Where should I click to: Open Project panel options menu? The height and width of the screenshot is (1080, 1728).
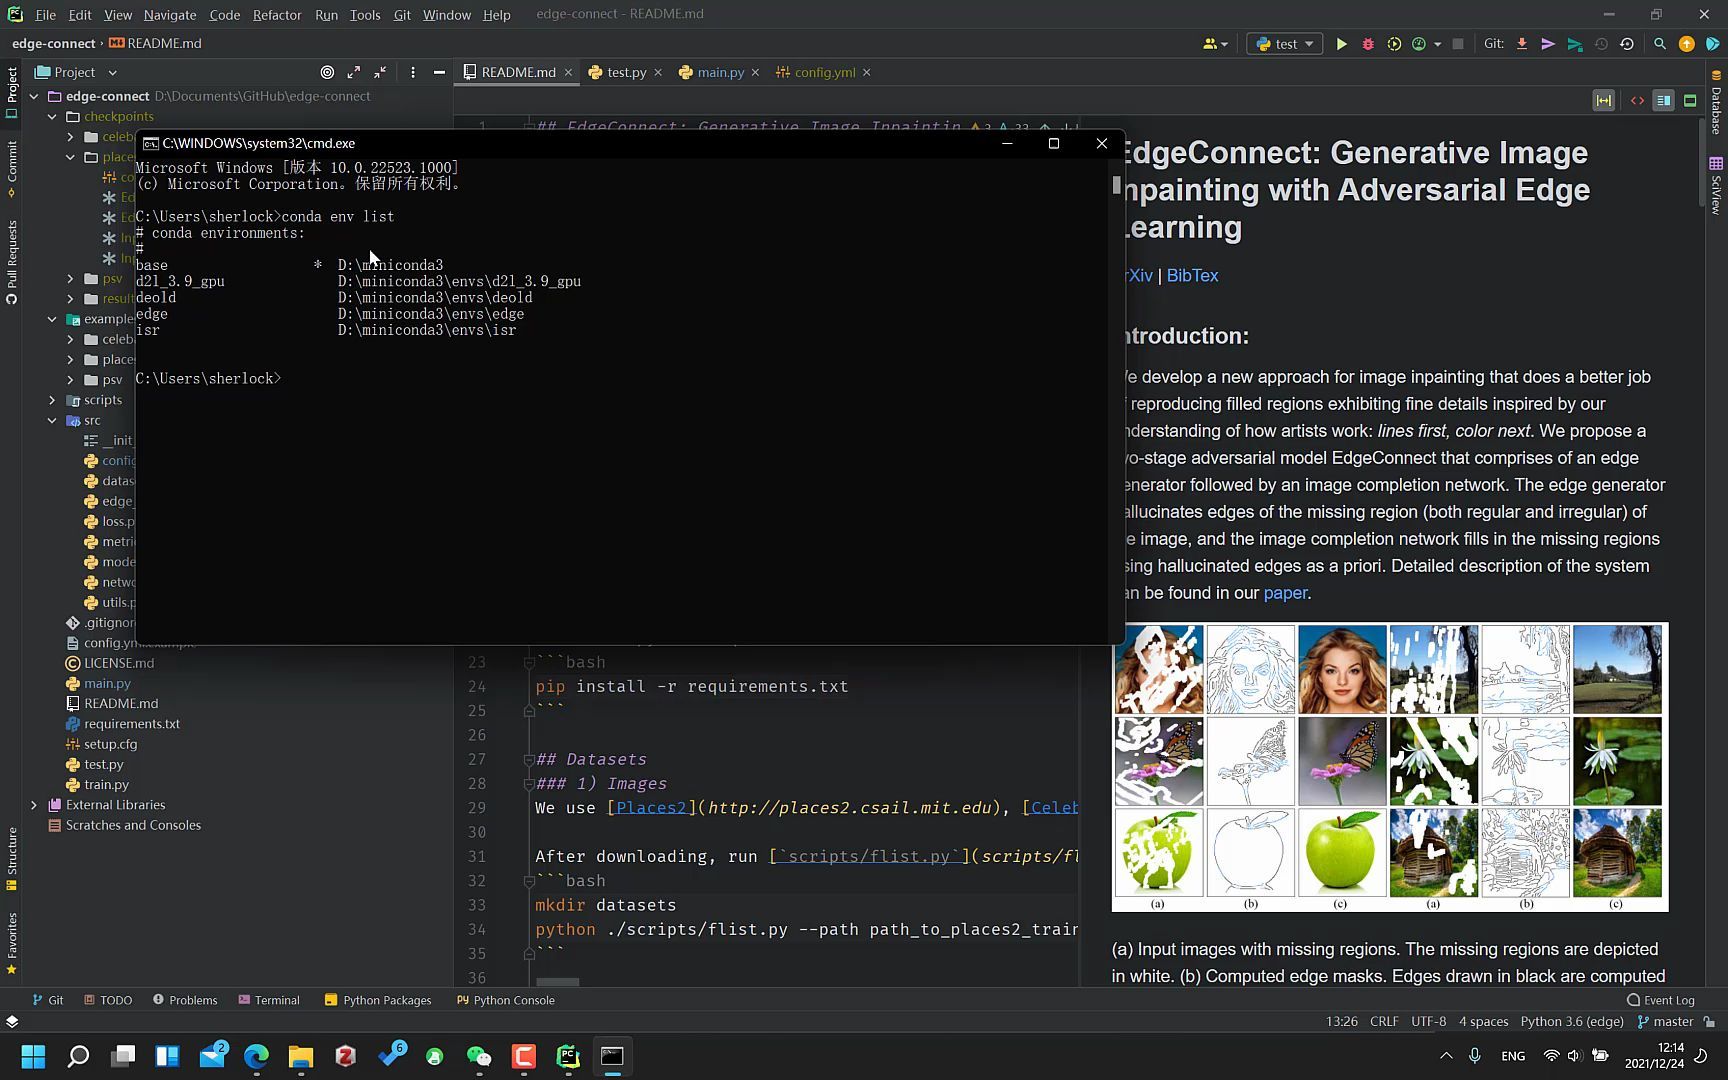(x=412, y=72)
